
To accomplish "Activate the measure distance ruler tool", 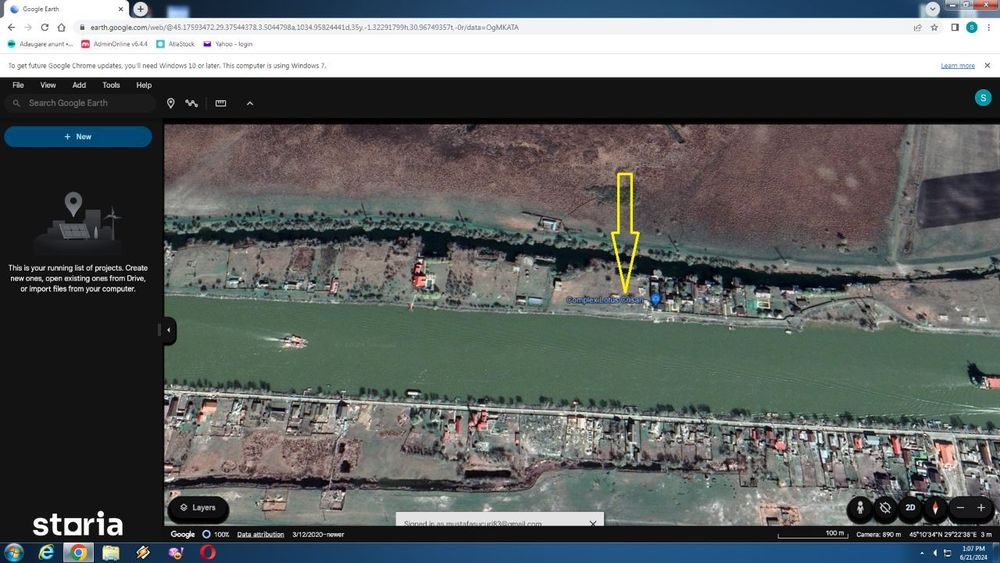I will (221, 103).
